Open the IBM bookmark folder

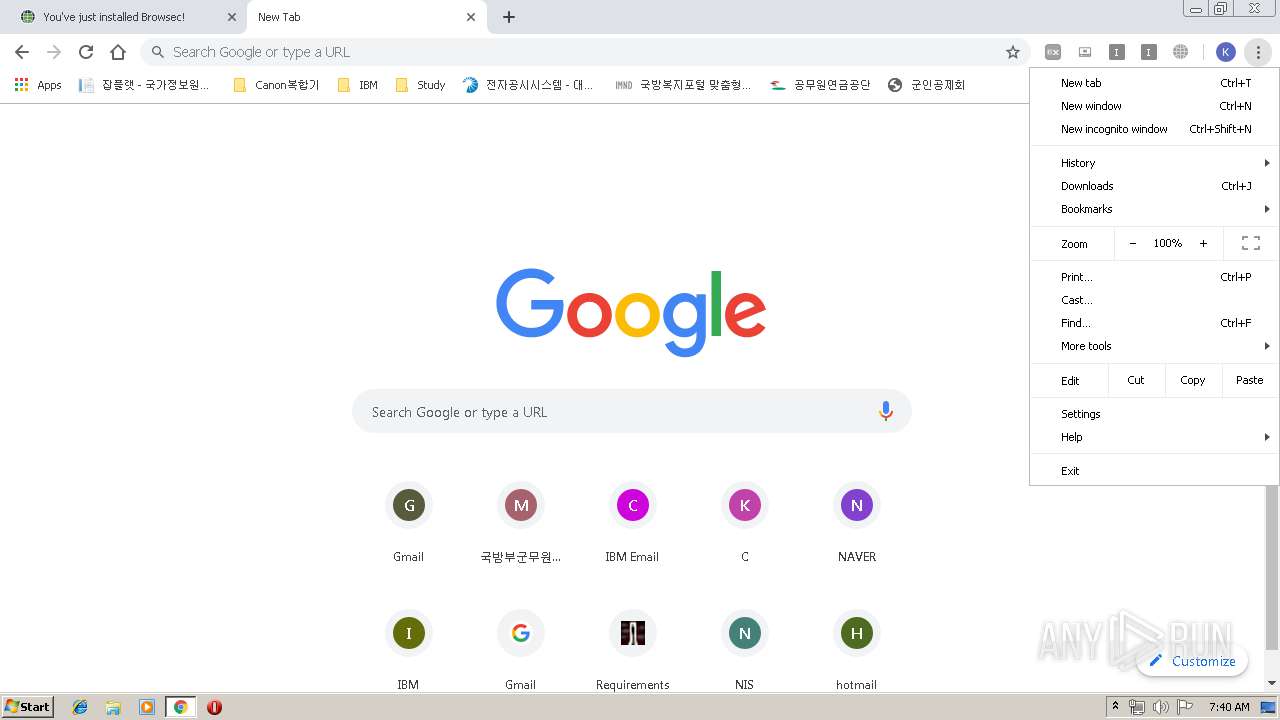pos(358,85)
